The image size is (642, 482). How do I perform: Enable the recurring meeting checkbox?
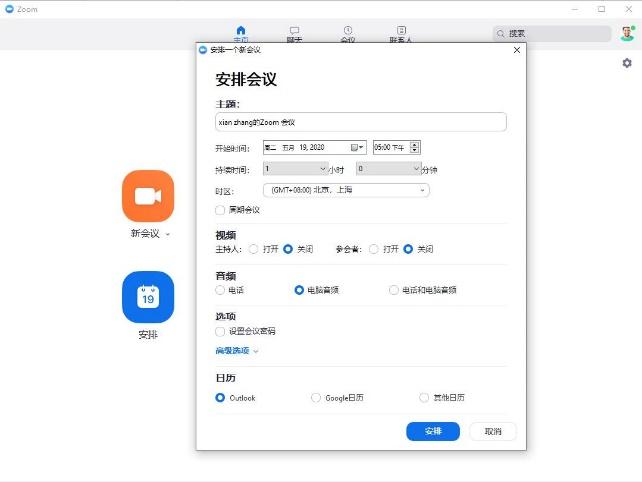pos(220,210)
